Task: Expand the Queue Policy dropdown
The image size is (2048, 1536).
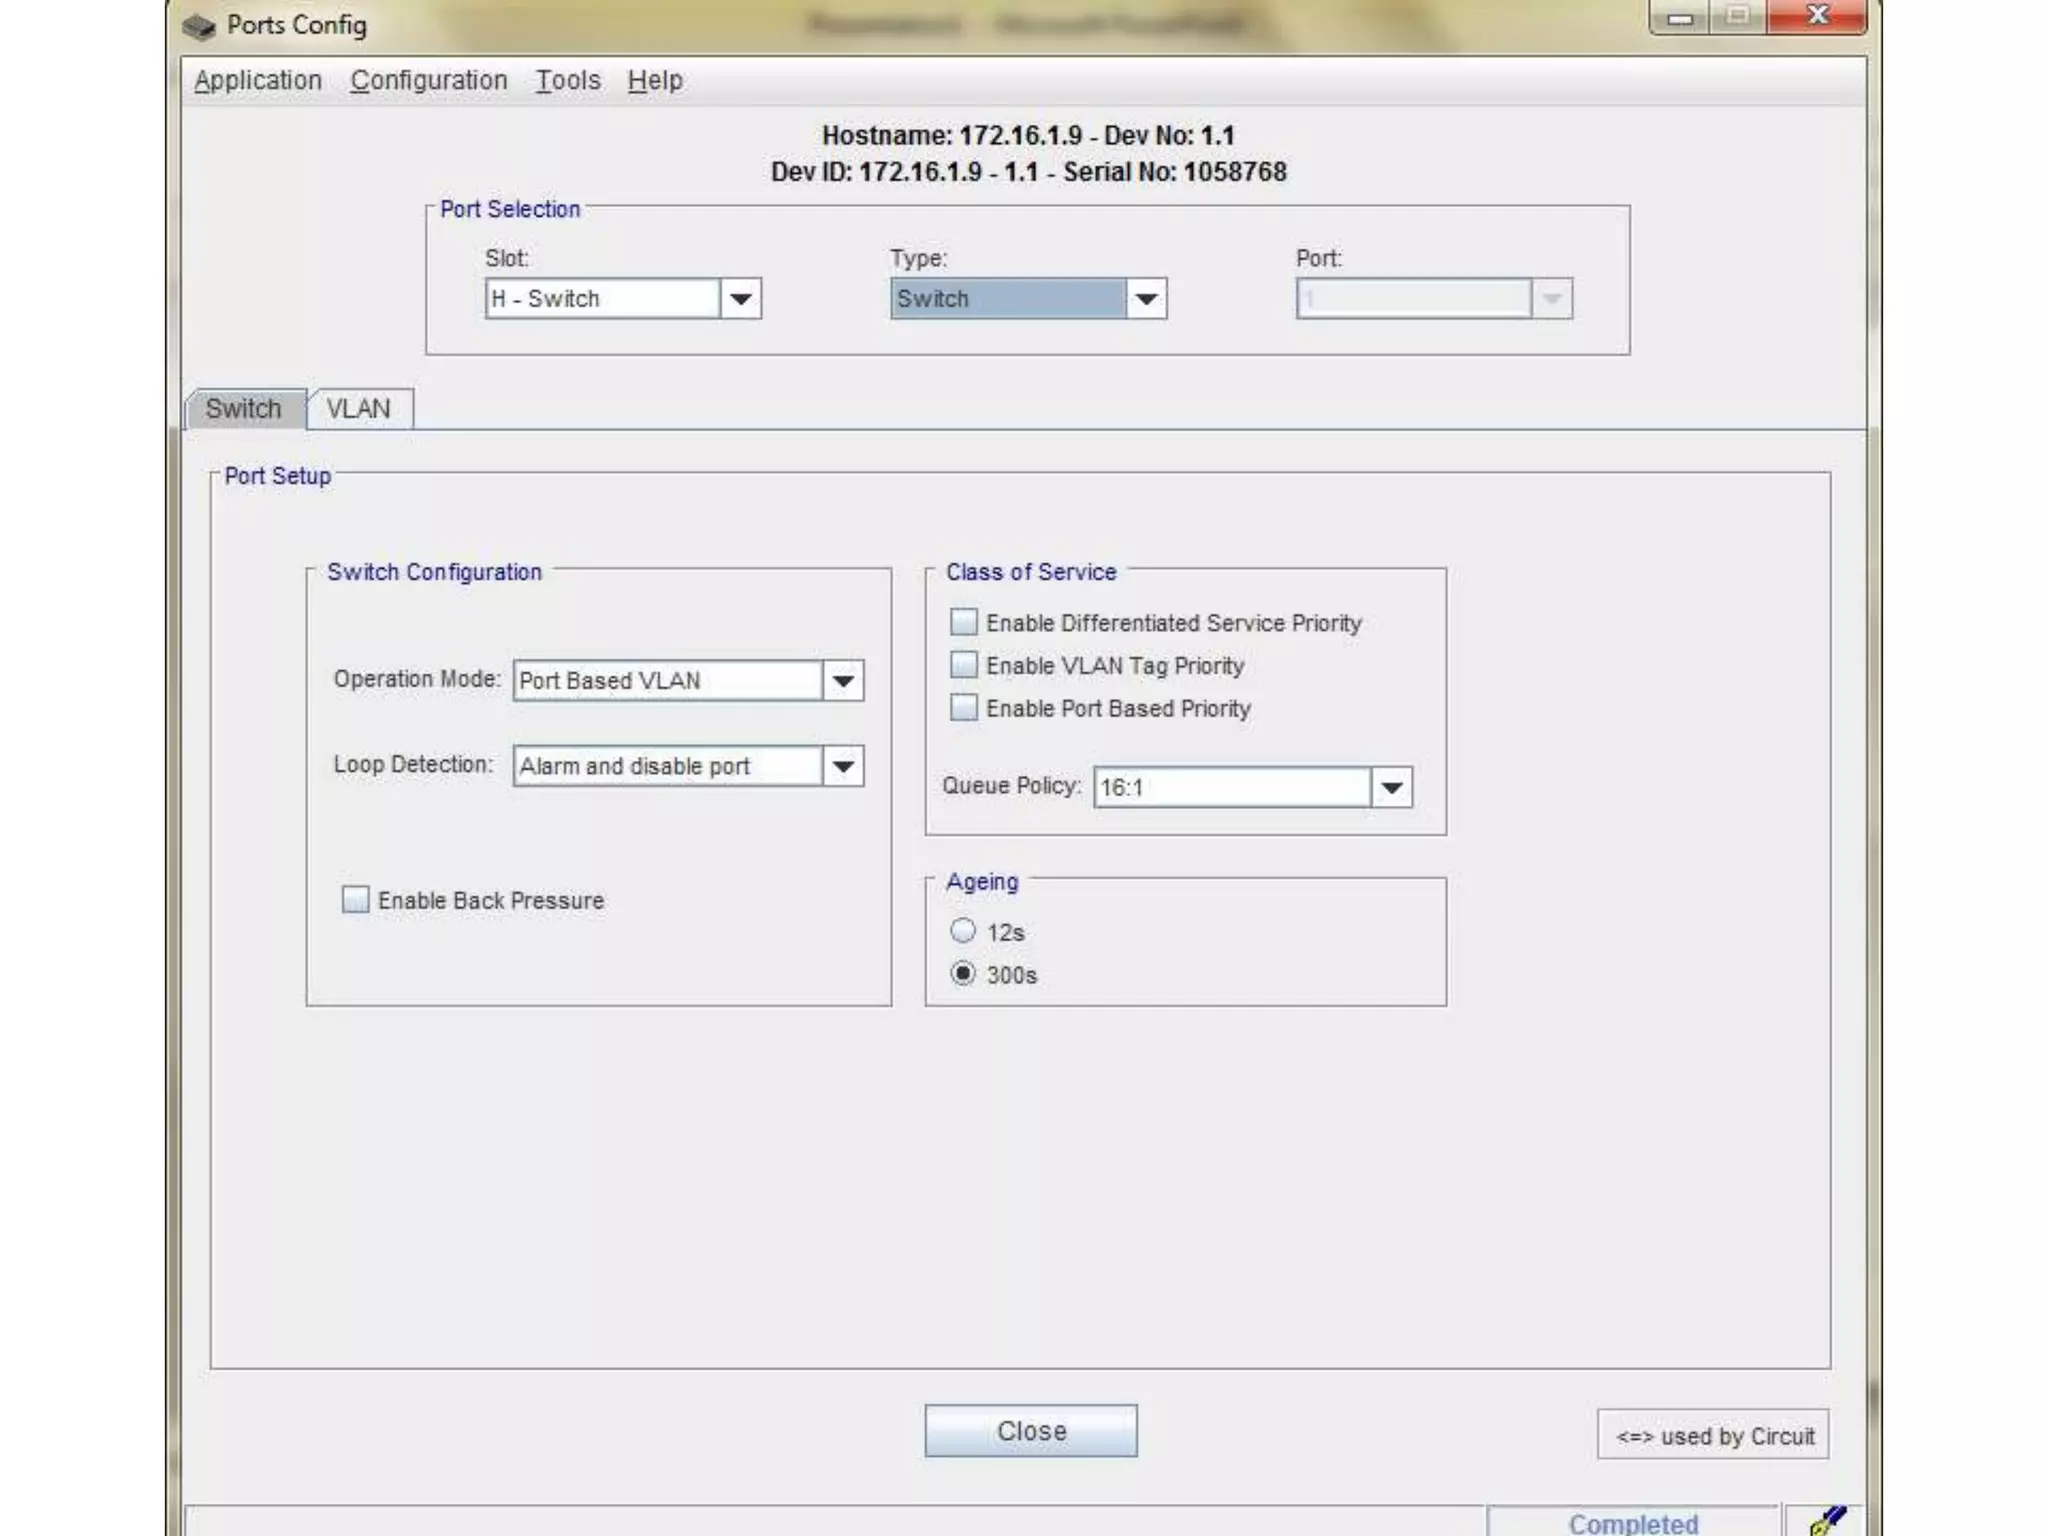Action: (1391, 788)
